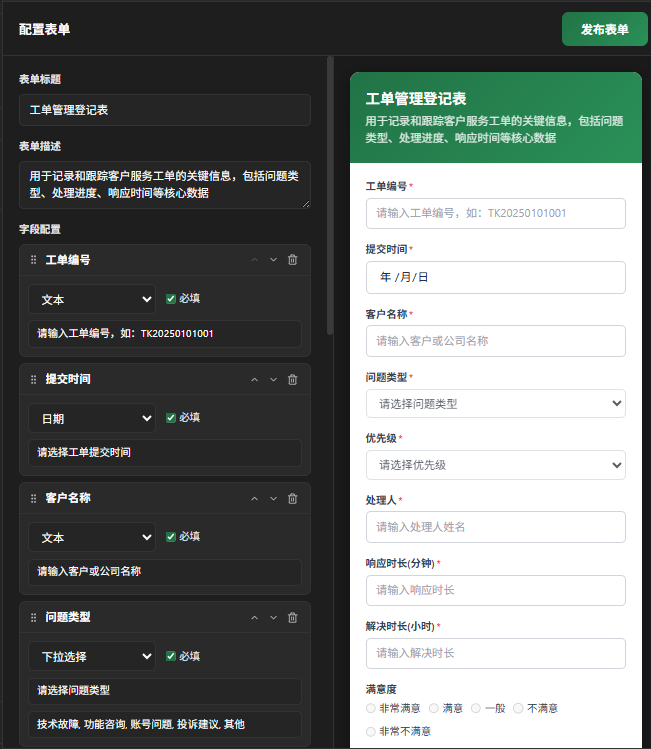
Task: Edit placeholder input of 工单编号 config
Action: [x=165, y=333]
